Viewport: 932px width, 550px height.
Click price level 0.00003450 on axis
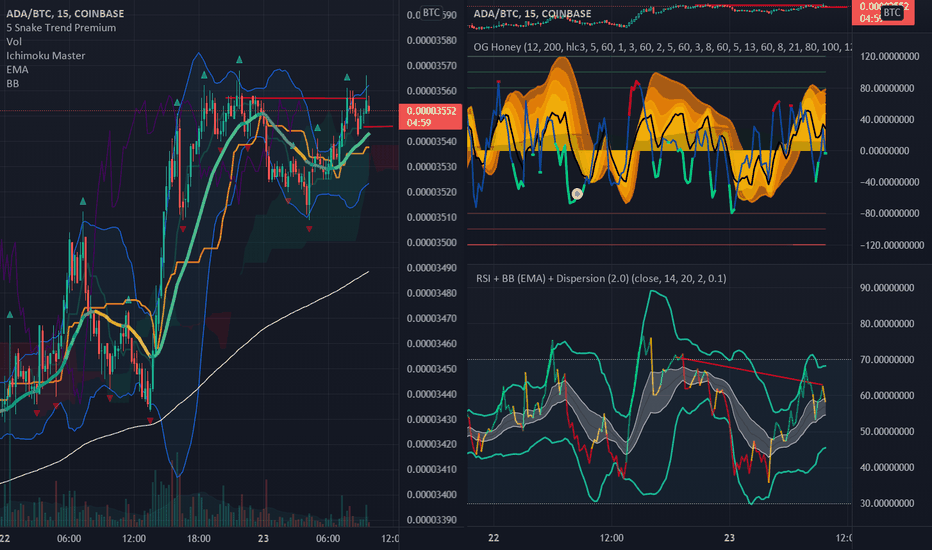click(x=432, y=369)
